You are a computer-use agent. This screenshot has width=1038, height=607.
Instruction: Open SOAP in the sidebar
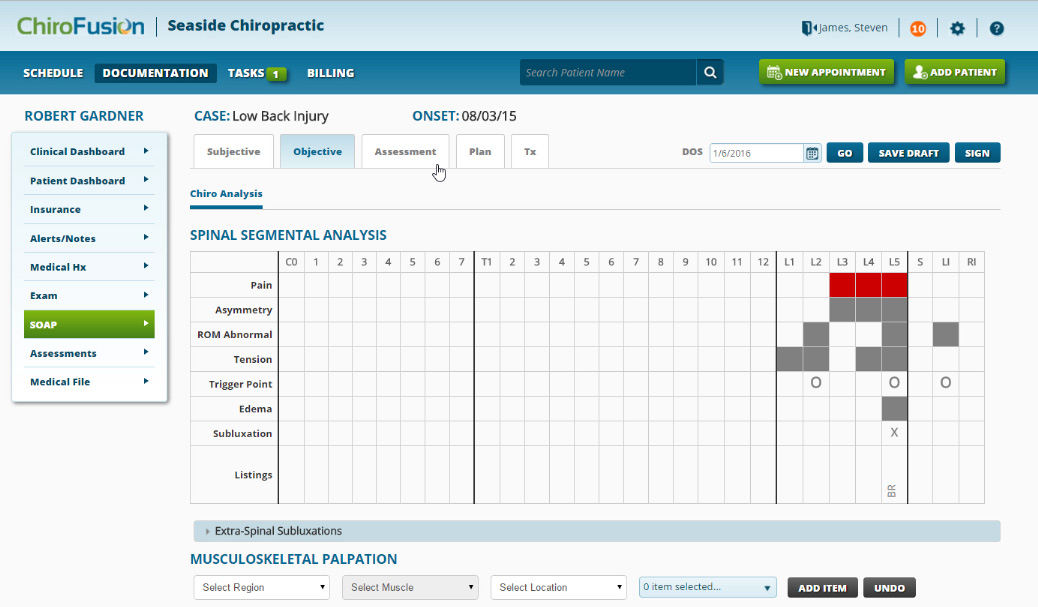pos(88,324)
